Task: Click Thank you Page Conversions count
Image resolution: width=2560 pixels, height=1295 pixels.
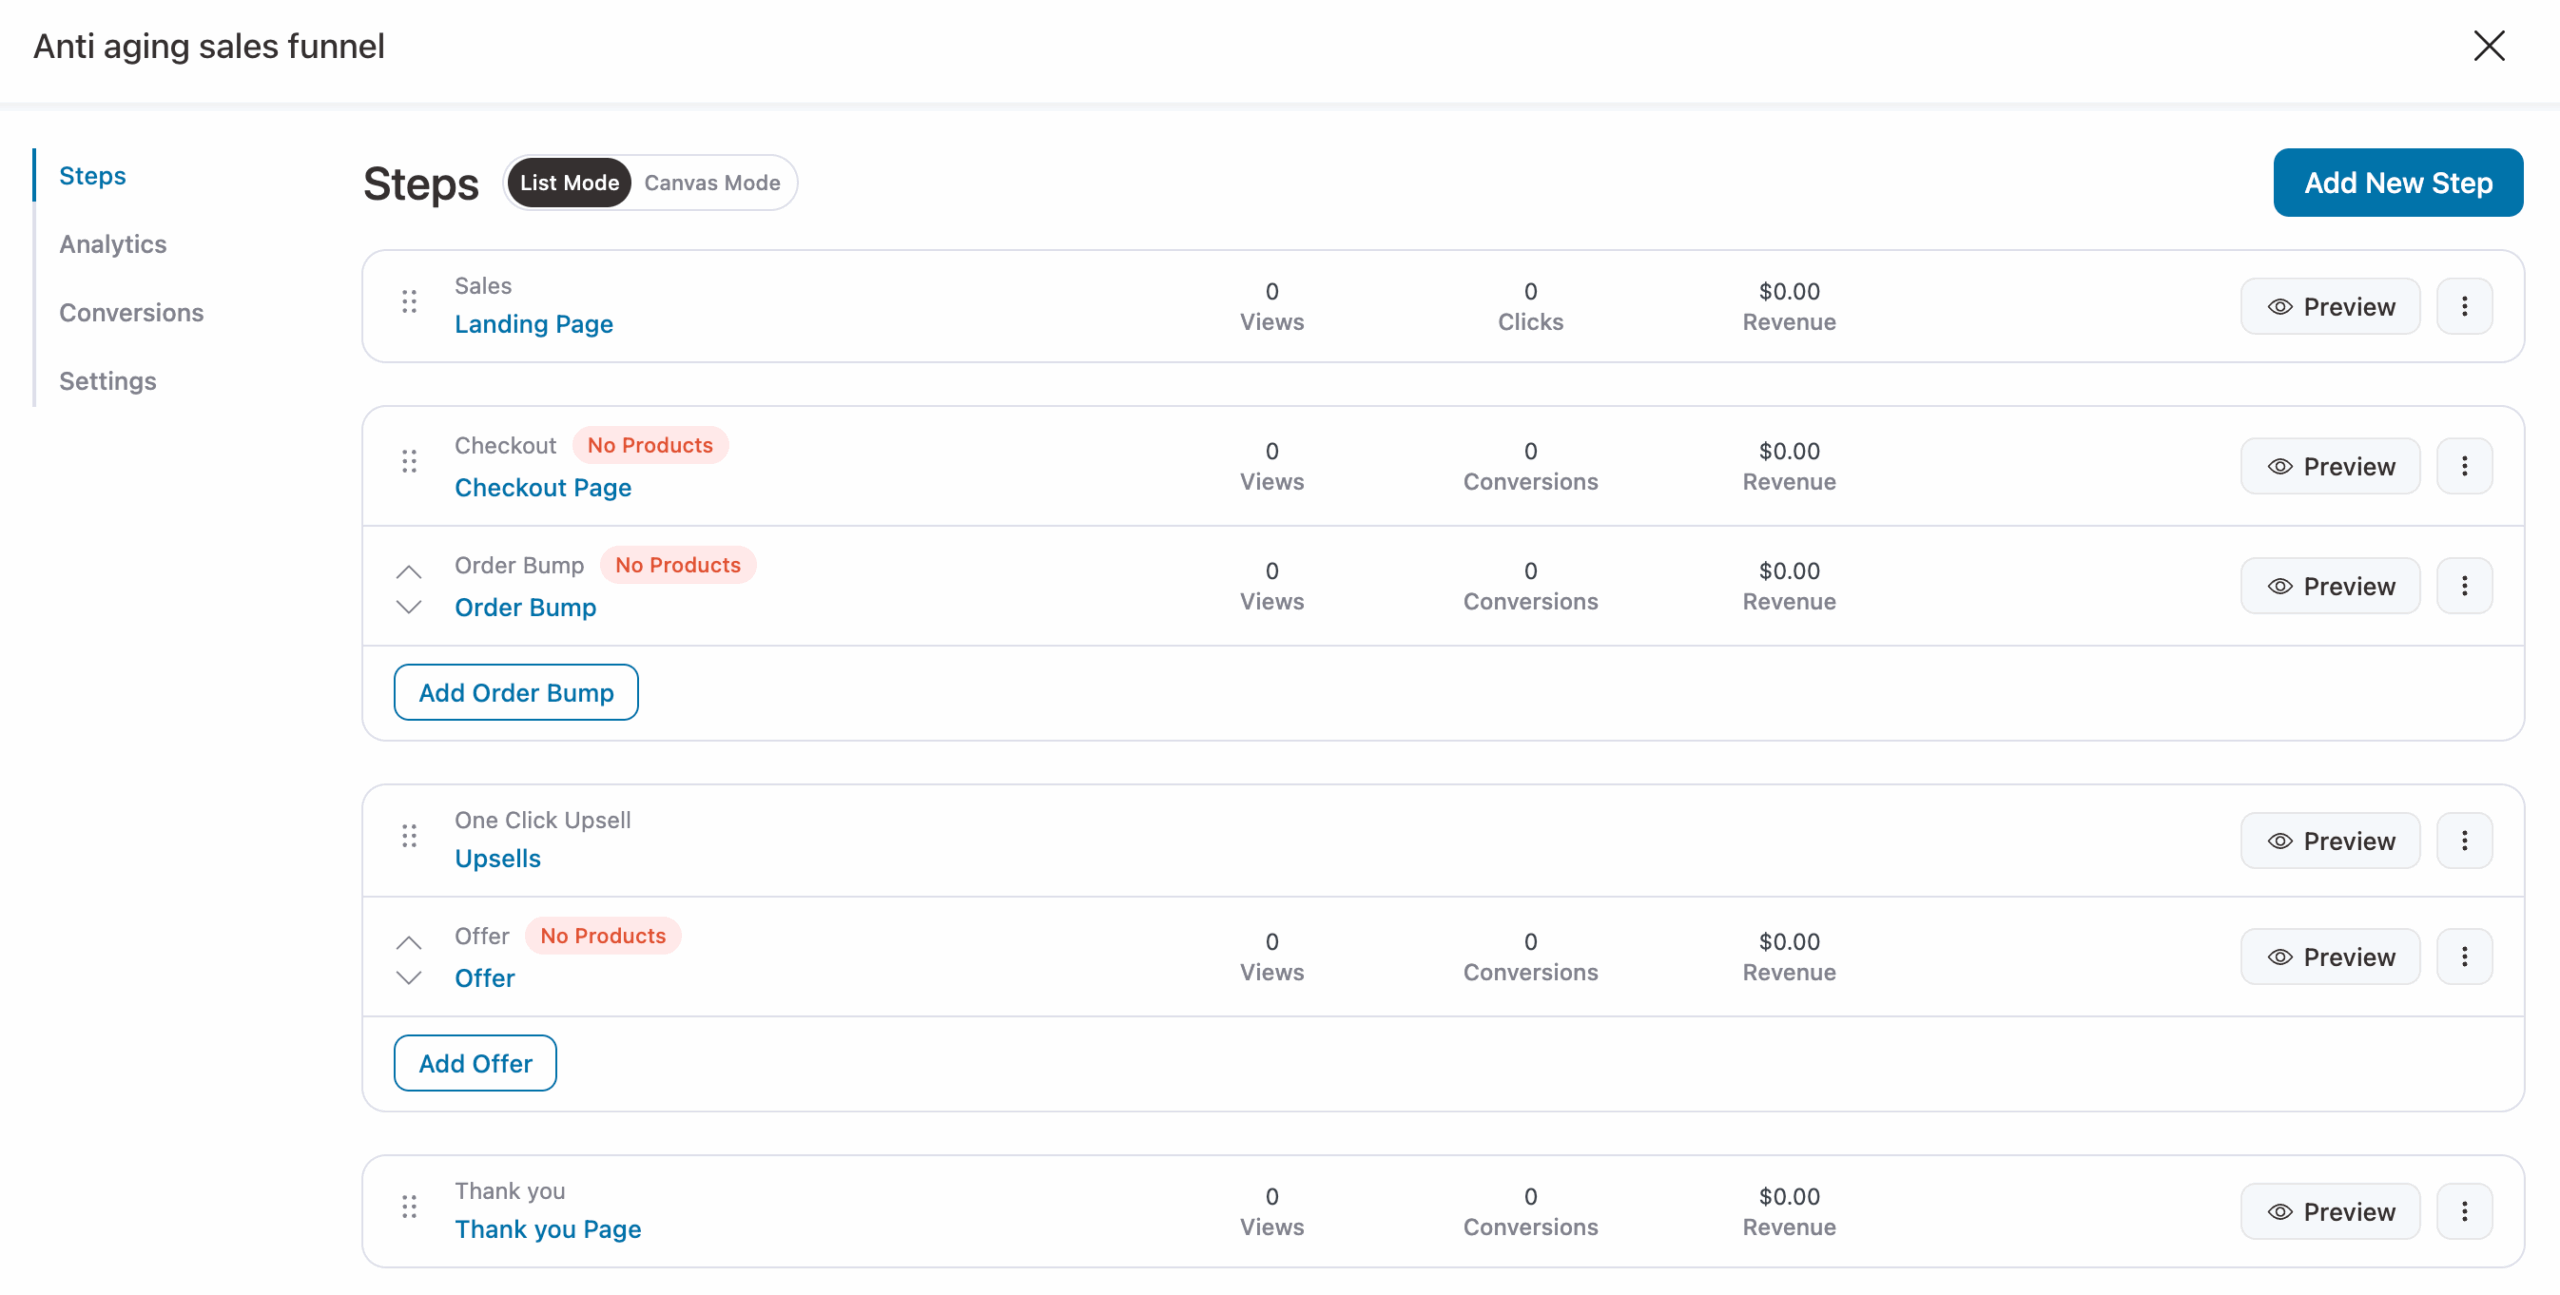Action: (1530, 1197)
